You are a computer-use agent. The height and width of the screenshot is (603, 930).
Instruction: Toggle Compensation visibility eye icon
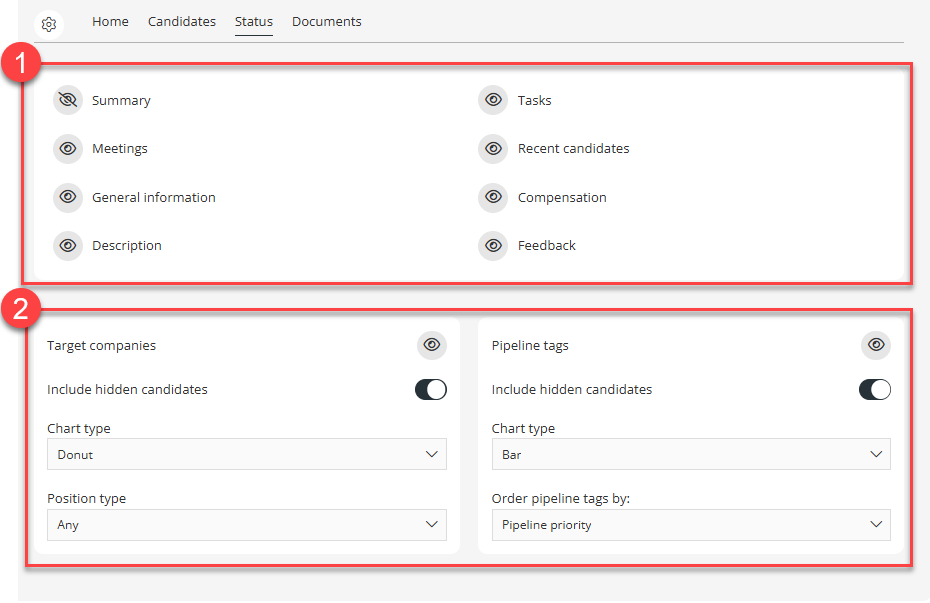[493, 197]
